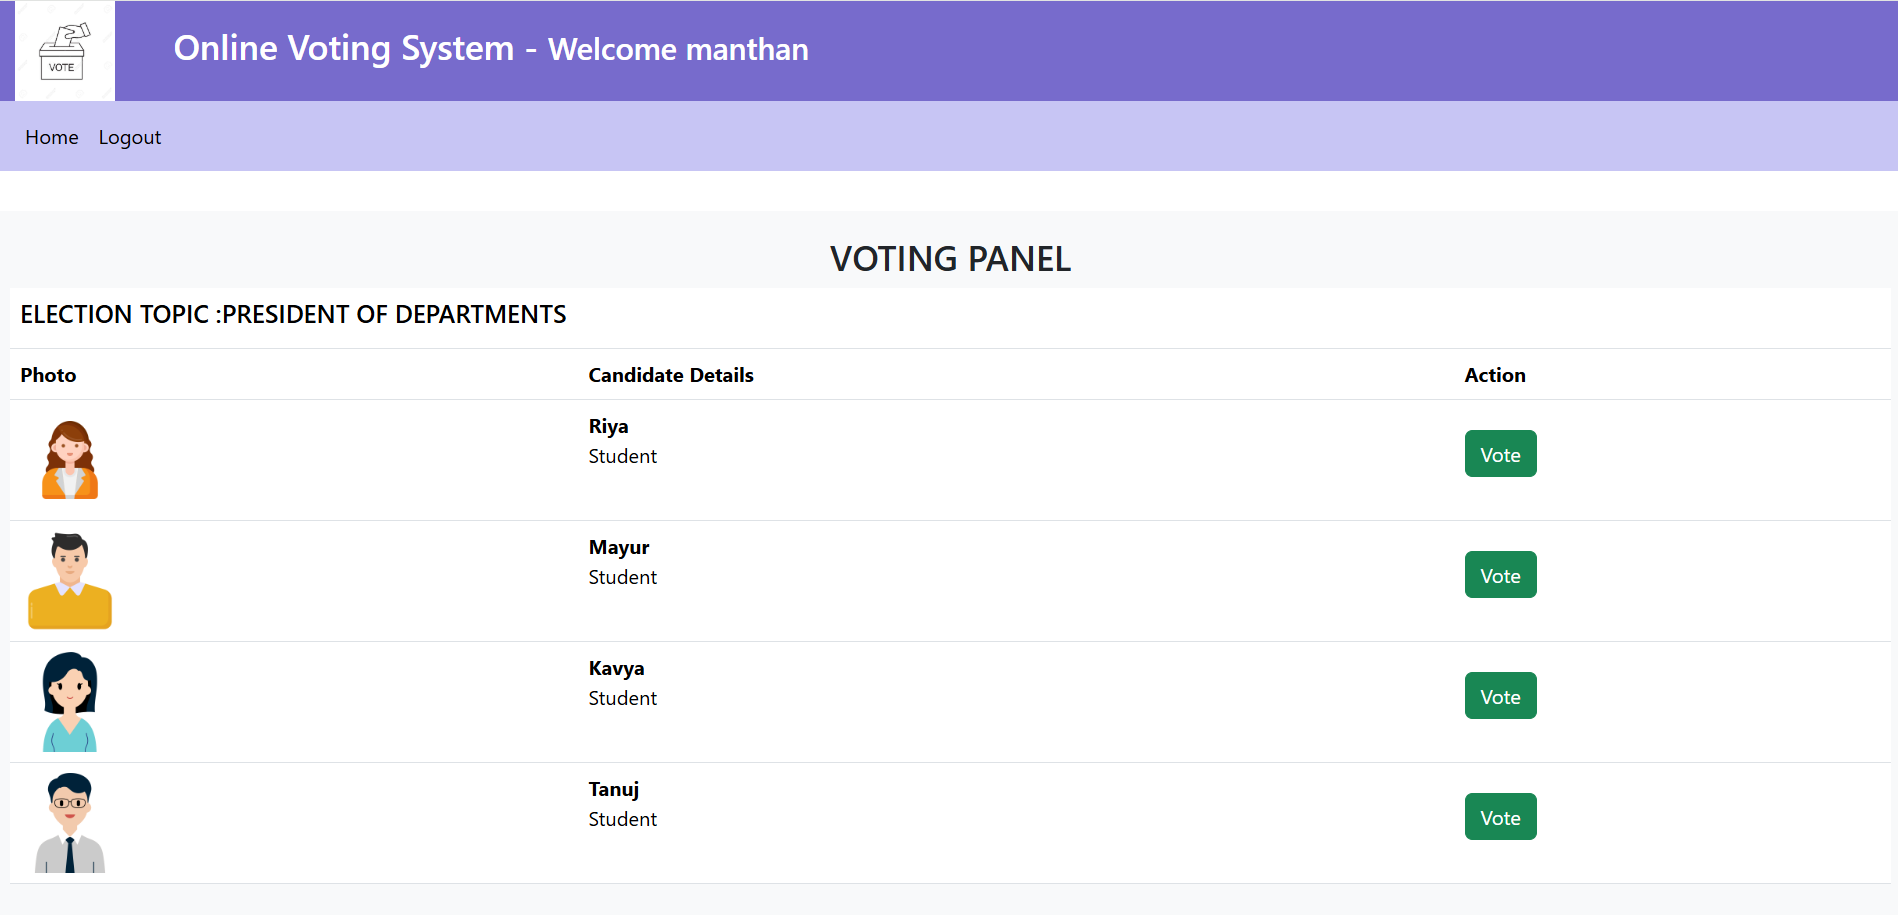Vote for candidate Mayur
This screenshot has width=1898, height=915.
pos(1500,575)
